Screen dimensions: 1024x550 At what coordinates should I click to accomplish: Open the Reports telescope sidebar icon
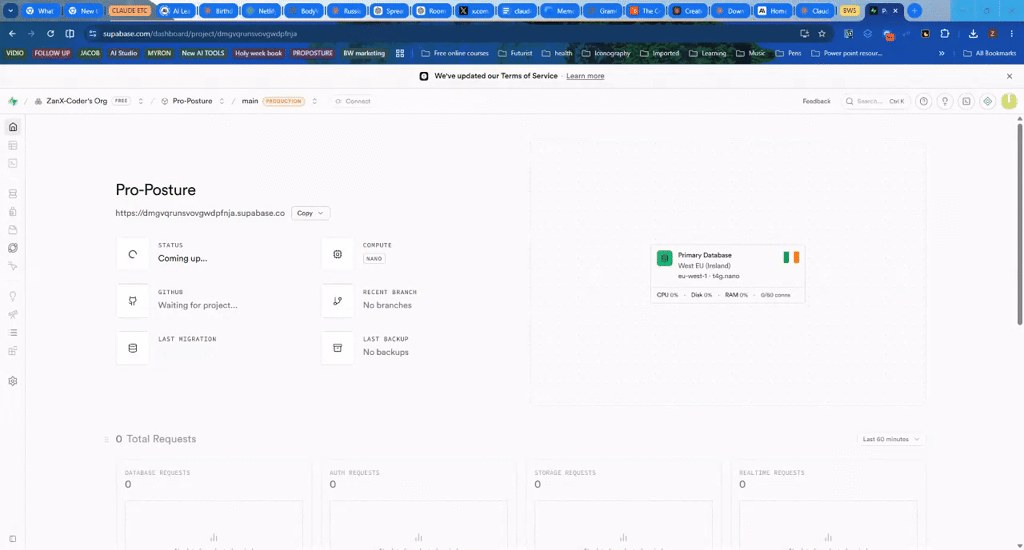click(x=12, y=314)
